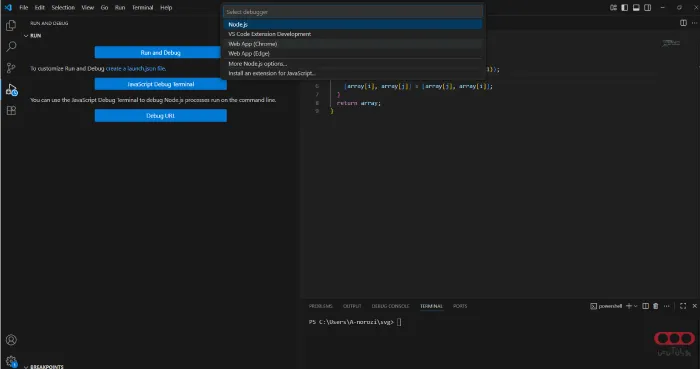Viewport: 700px width, 369px height.
Task: Select Web App (Chrome) debugger
Action: (353, 44)
